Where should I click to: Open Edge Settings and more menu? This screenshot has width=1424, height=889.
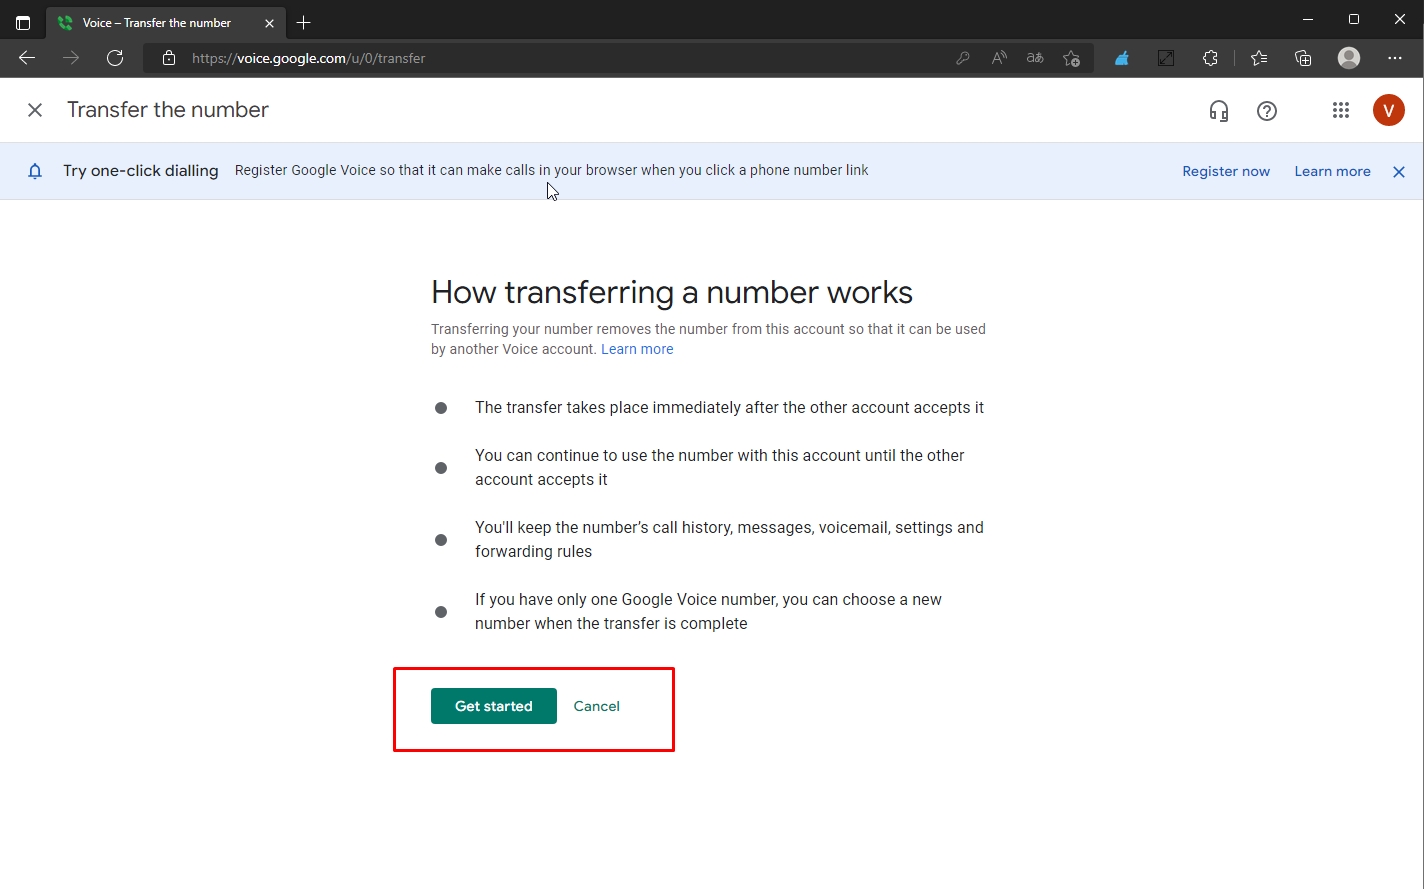click(1395, 58)
